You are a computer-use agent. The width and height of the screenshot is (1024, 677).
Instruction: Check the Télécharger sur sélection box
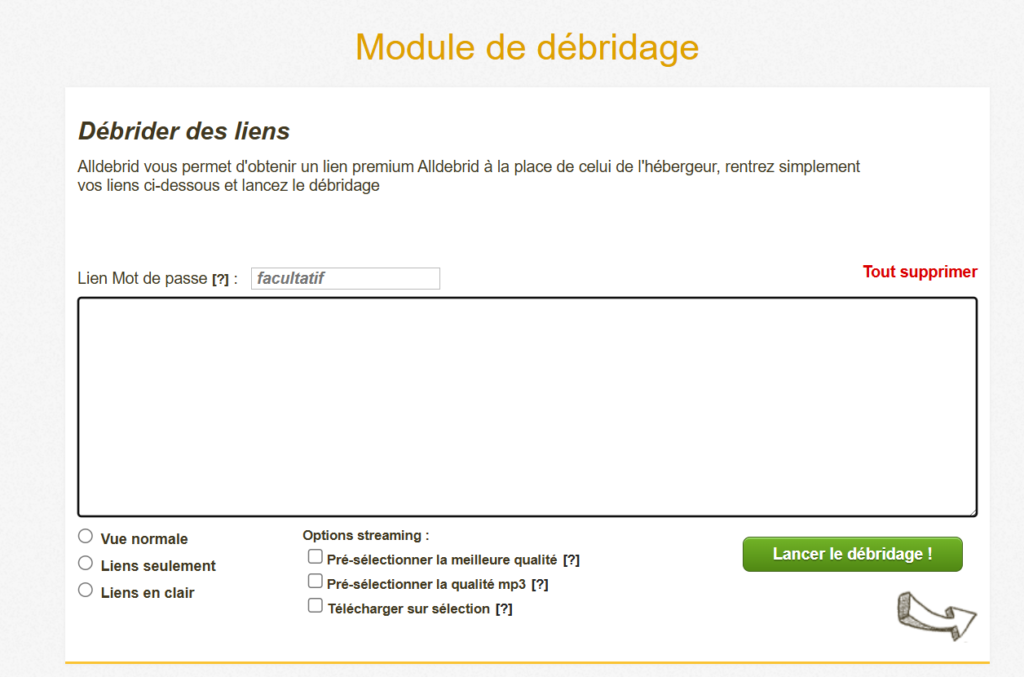(x=315, y=606)
